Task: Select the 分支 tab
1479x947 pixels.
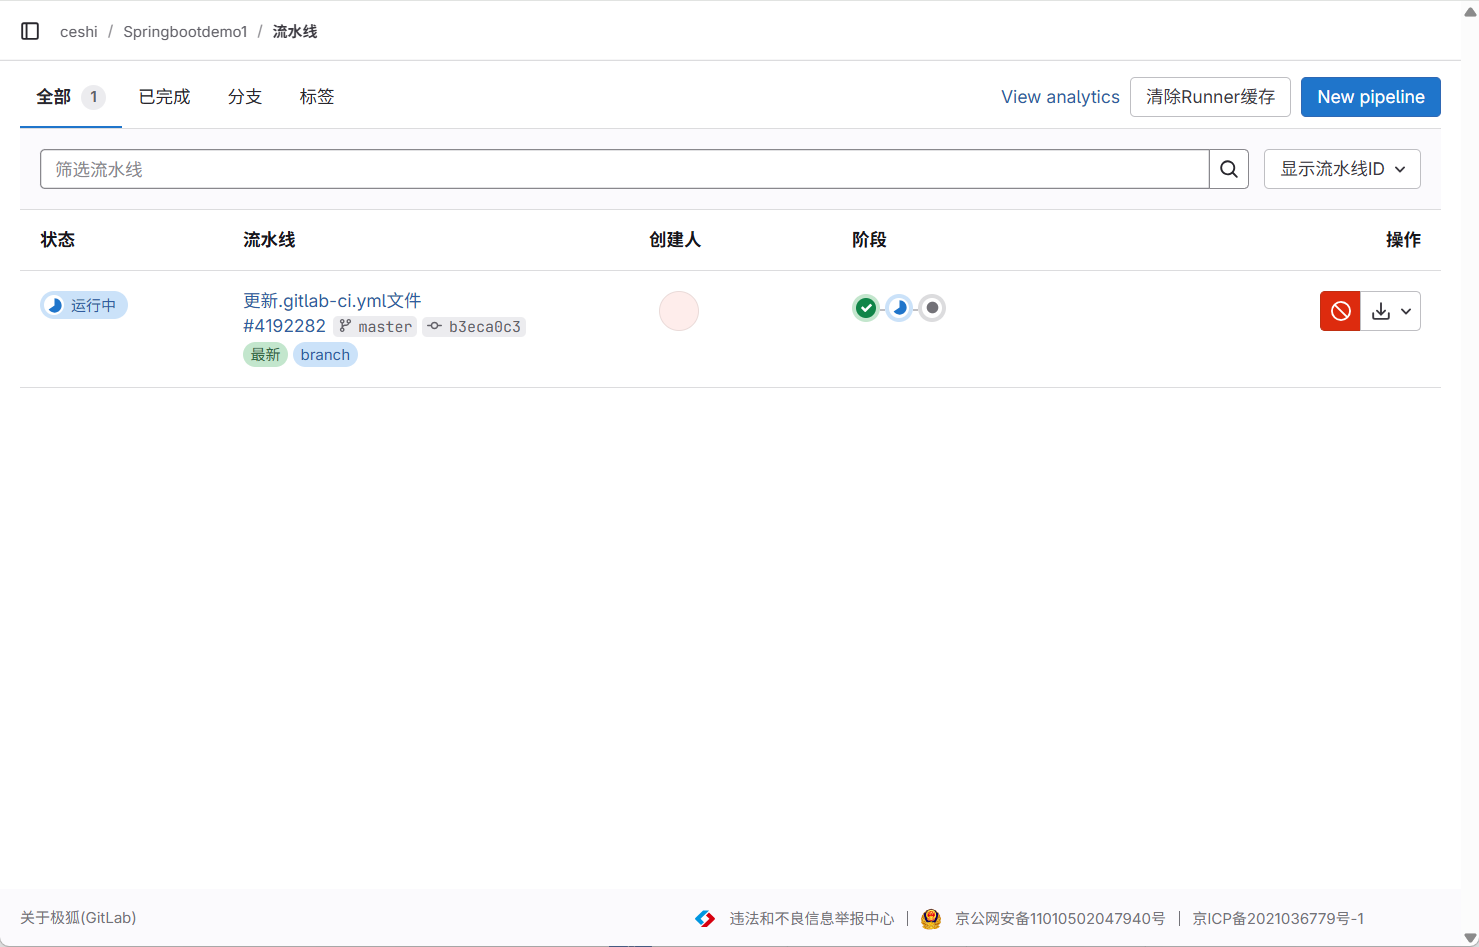Action: 244,96
